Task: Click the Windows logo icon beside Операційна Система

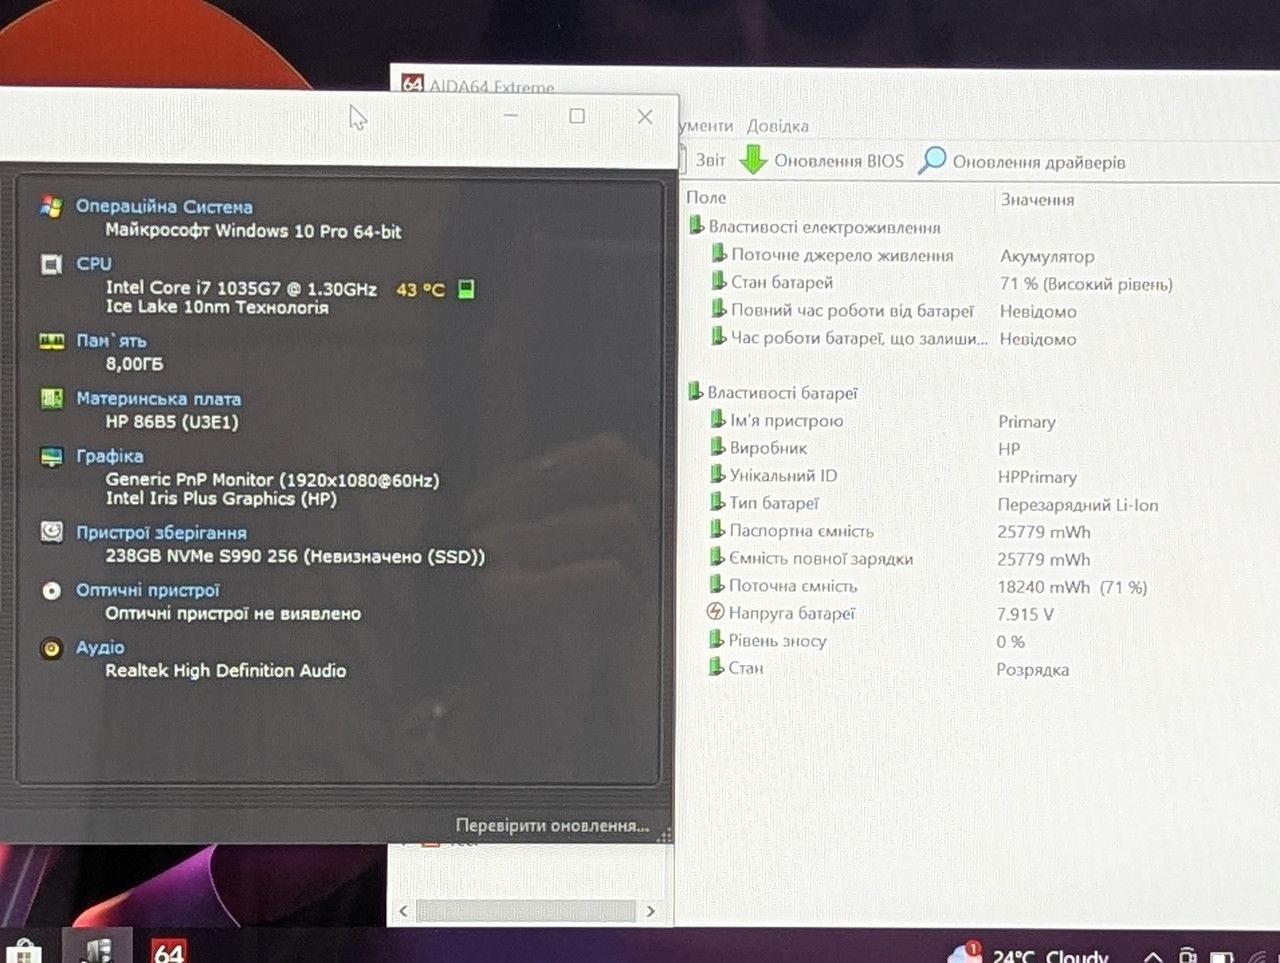Action: [x=51, y=207]
